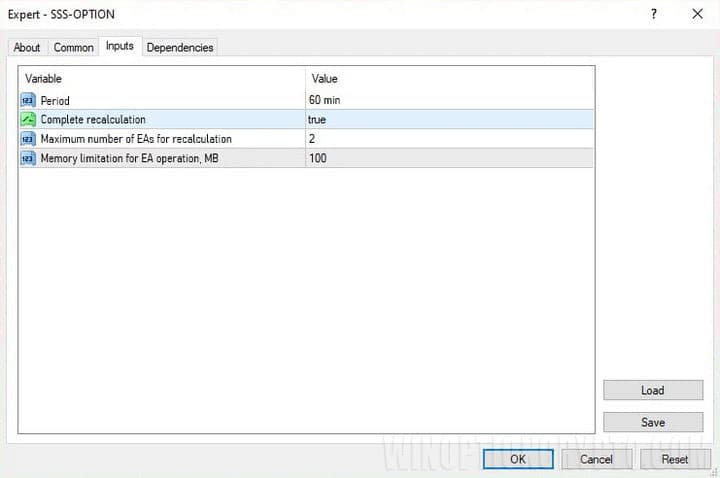Viewport: 720px width, 478px height.
Task: Switch to the About tab
Action: 27,47
